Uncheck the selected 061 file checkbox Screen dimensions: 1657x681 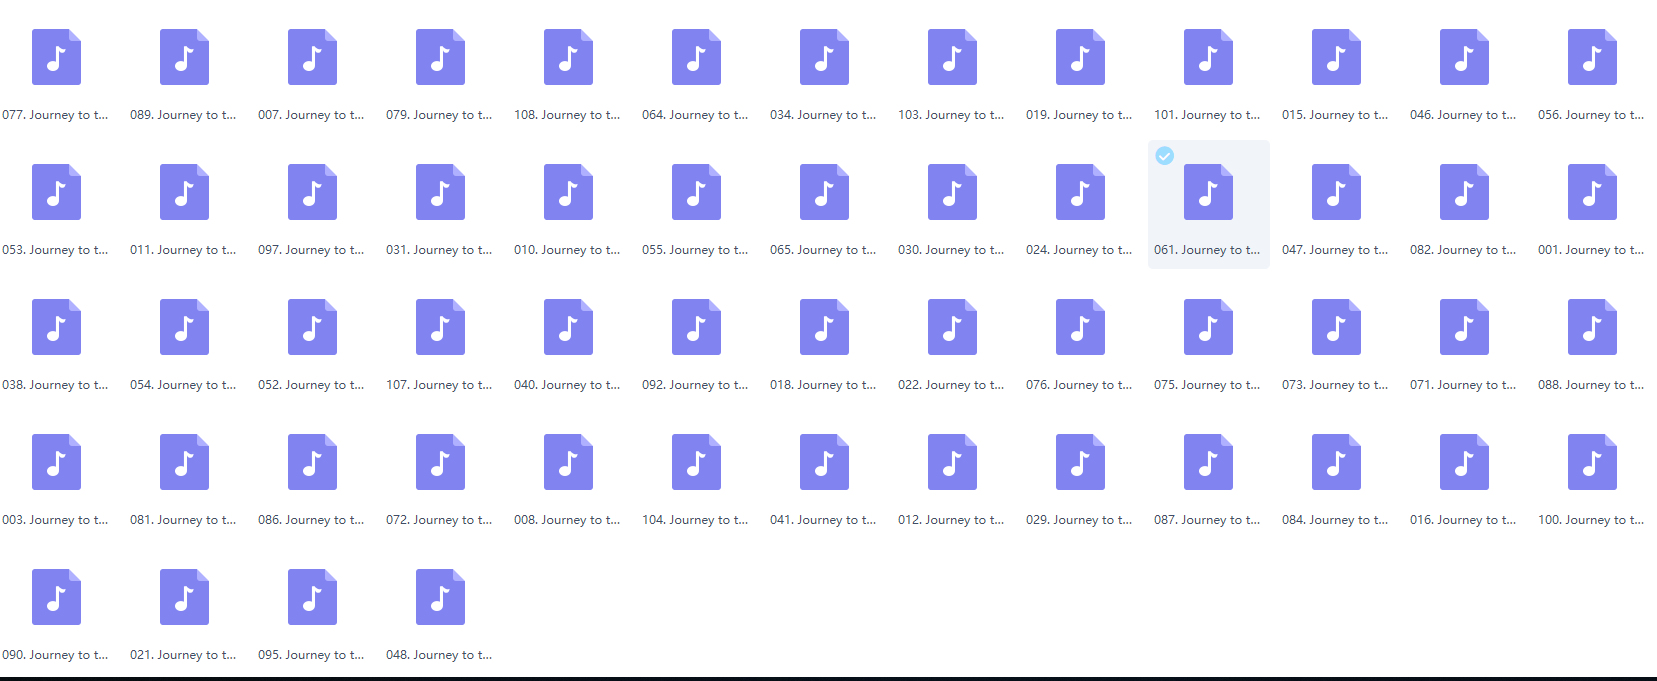[1164, 155]
